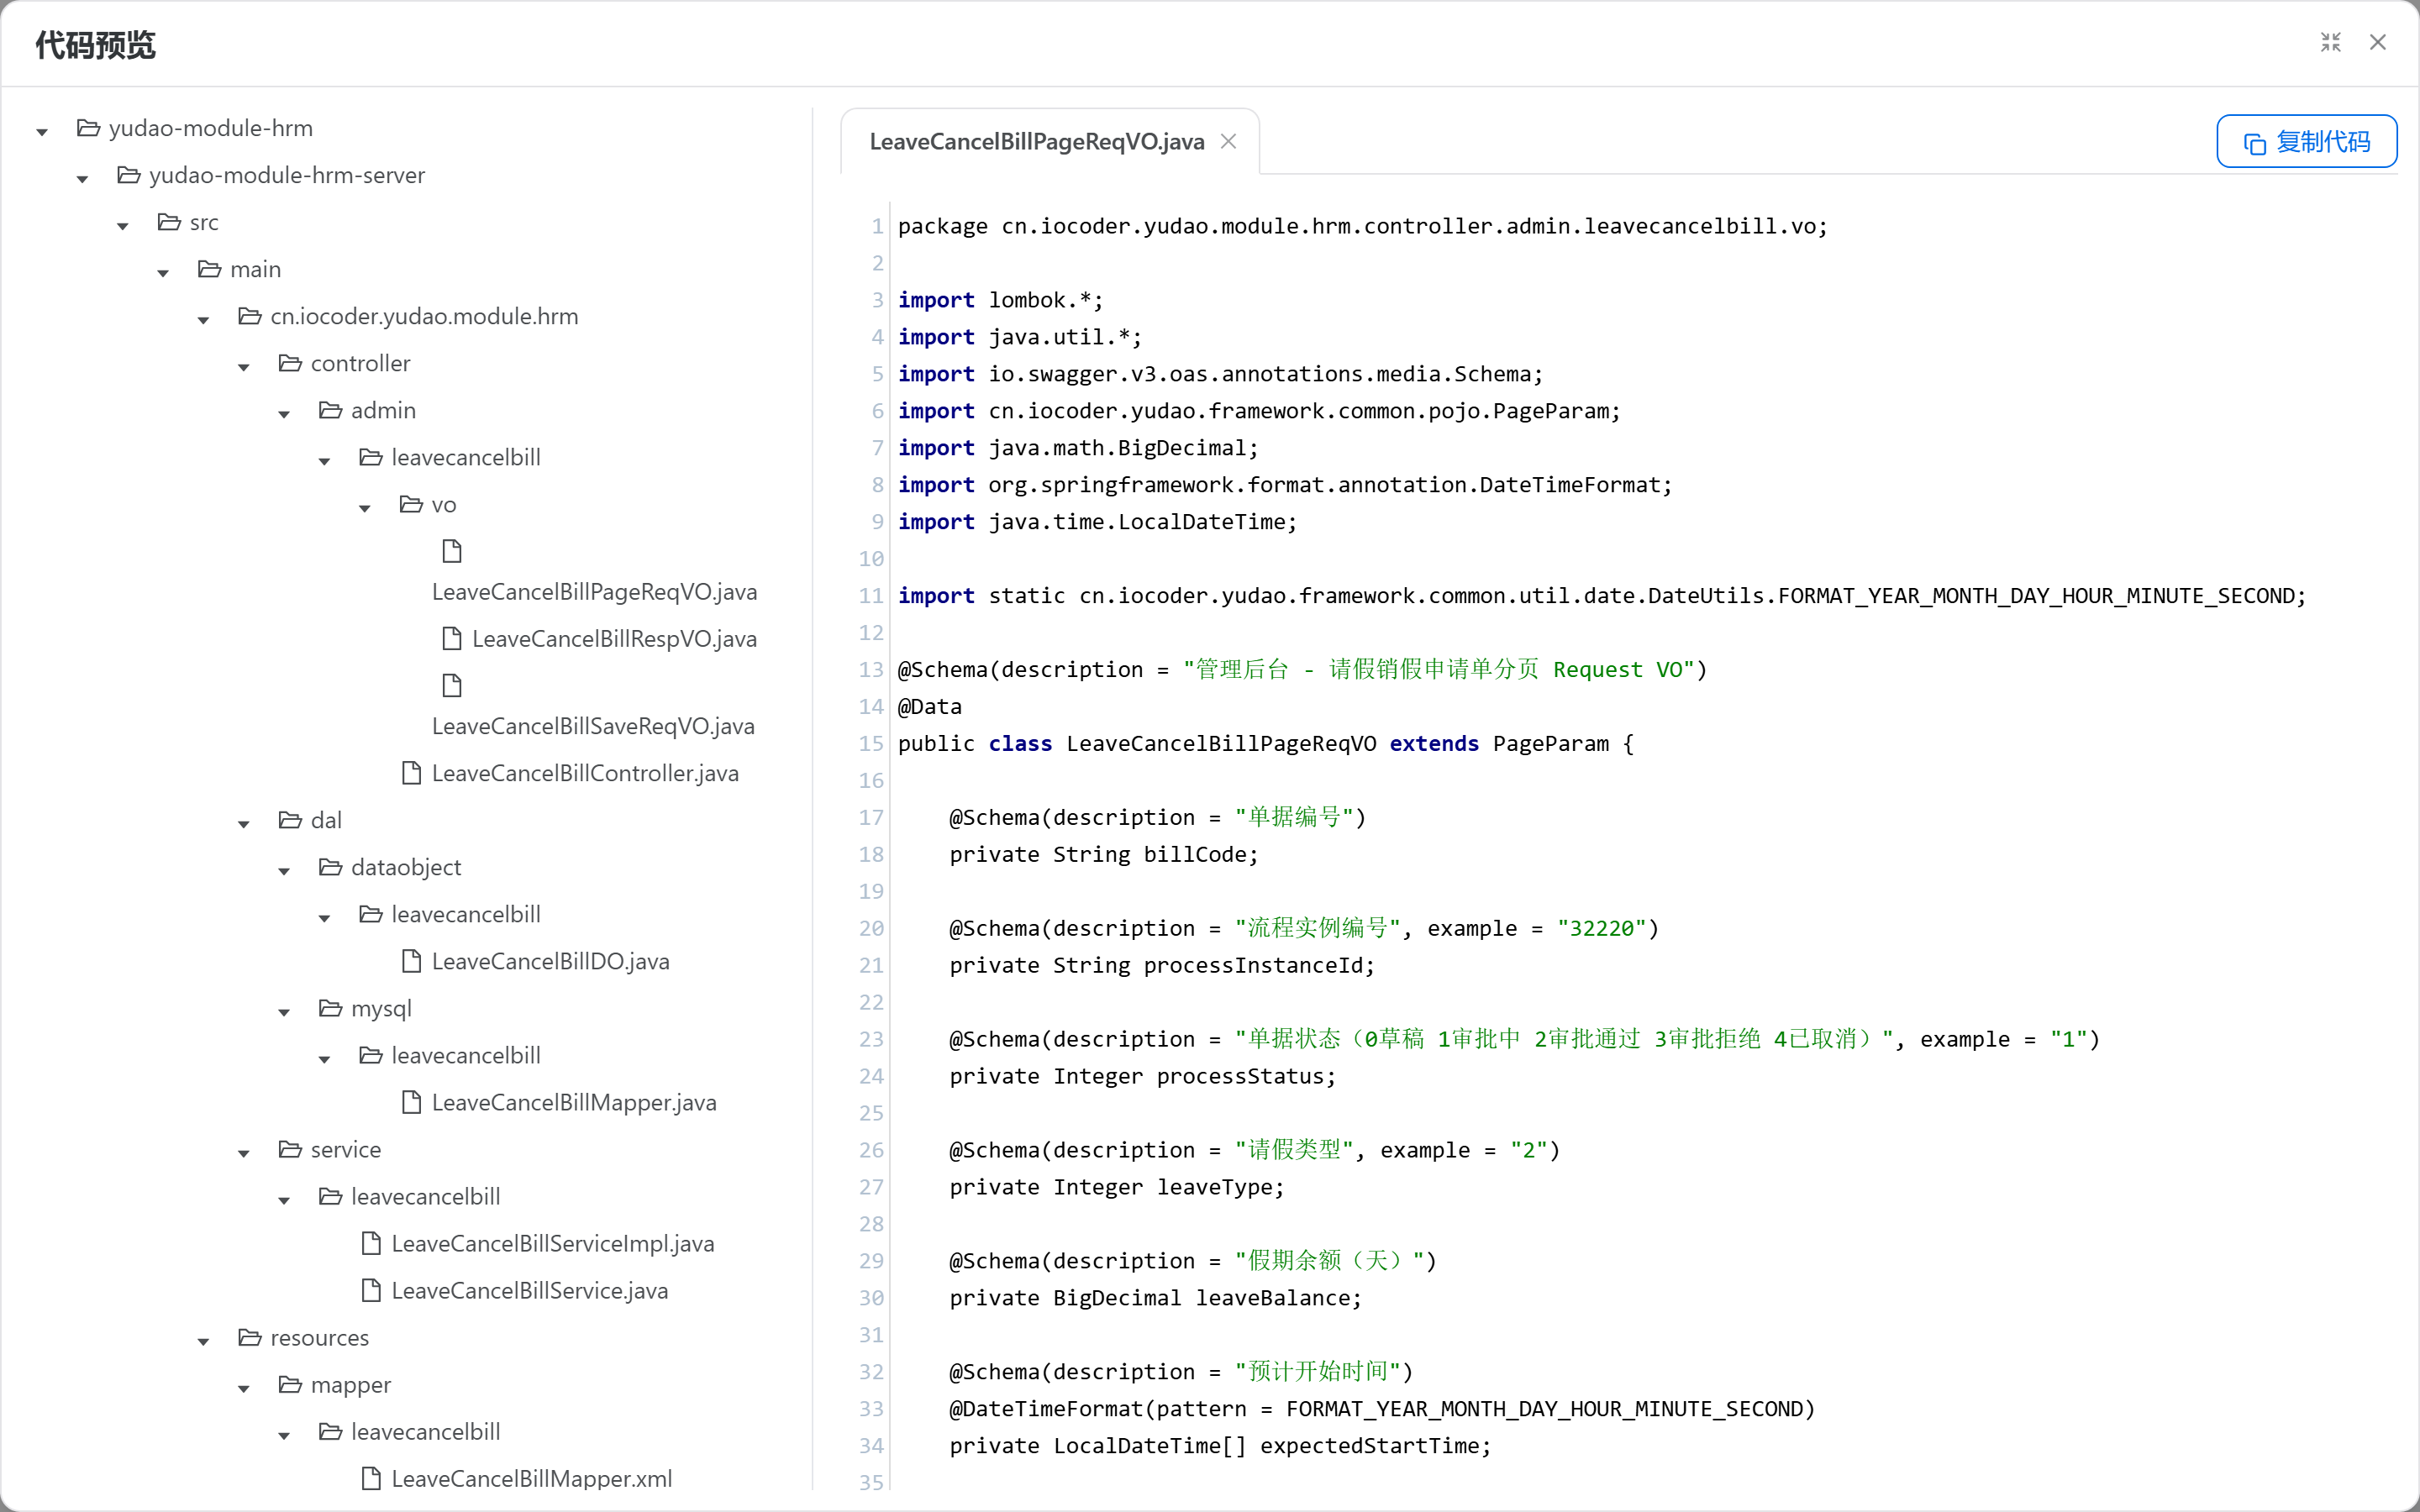This screenshot has height=1512, width=2420.
Task: Click the src folder icon
Action: coord(169,222)
